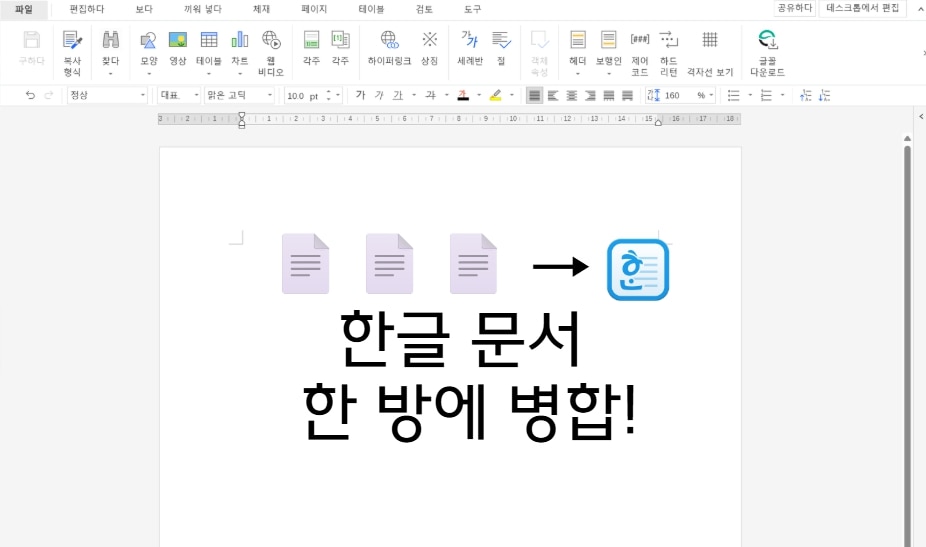Undo the last action with the undo arrow
This screenshot has height=547, width=926.
coord(30,95)
